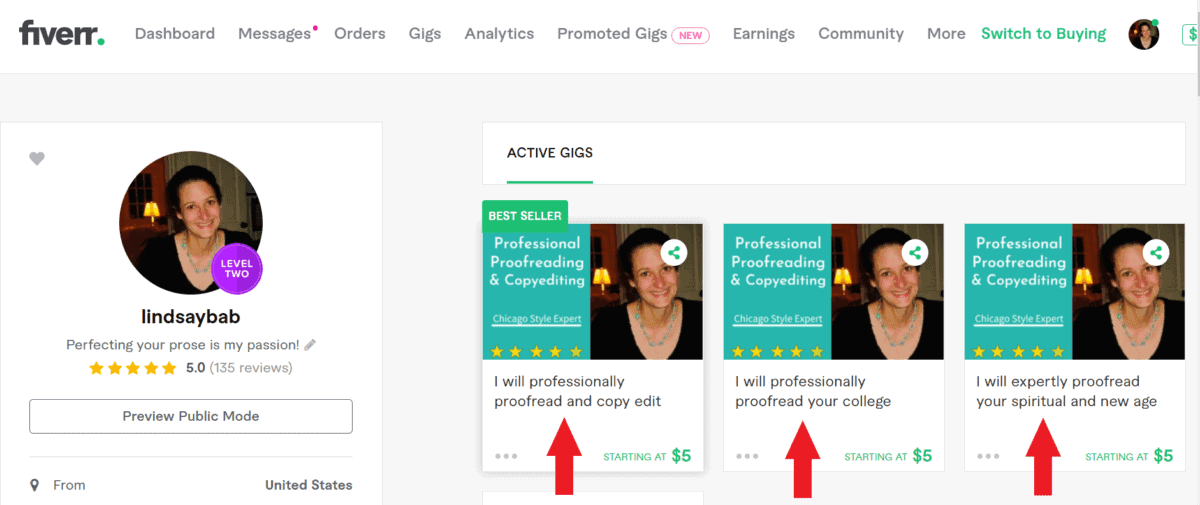Open three-dot menu on copy edit gig

pos(506,456)
